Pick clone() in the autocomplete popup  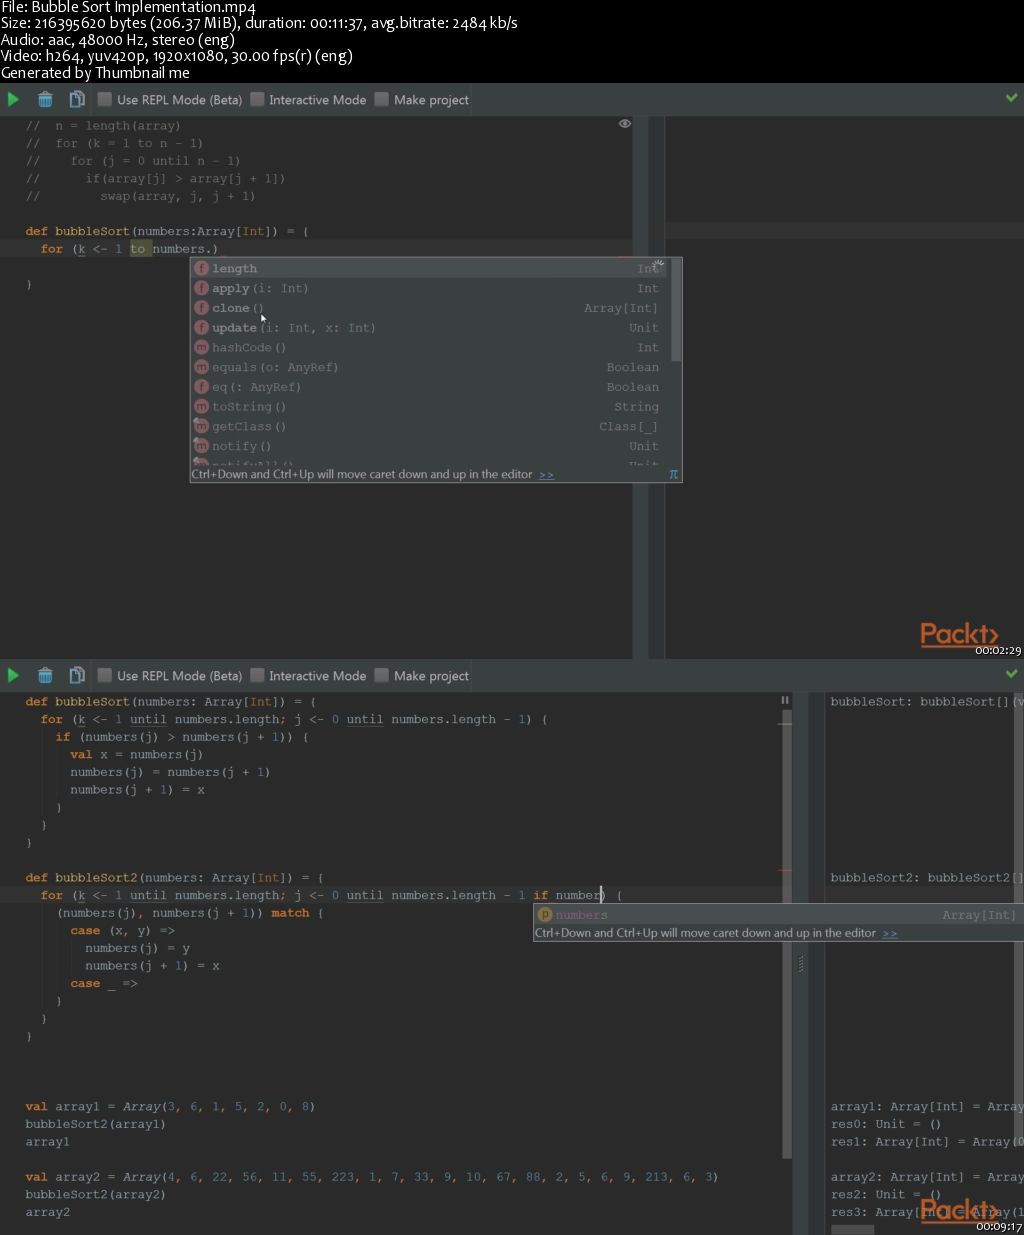431,308
